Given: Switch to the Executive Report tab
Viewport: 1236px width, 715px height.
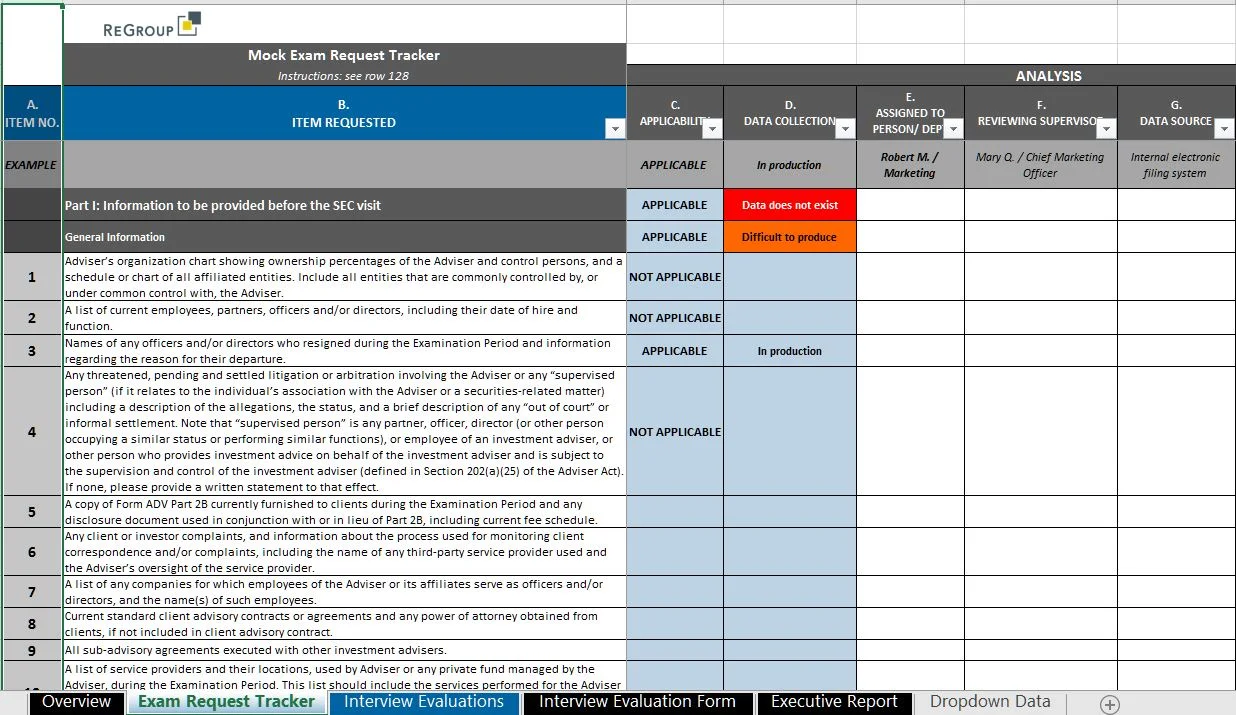Looking at the screenshot, I should pyautogui.click(x=834, y=702).
